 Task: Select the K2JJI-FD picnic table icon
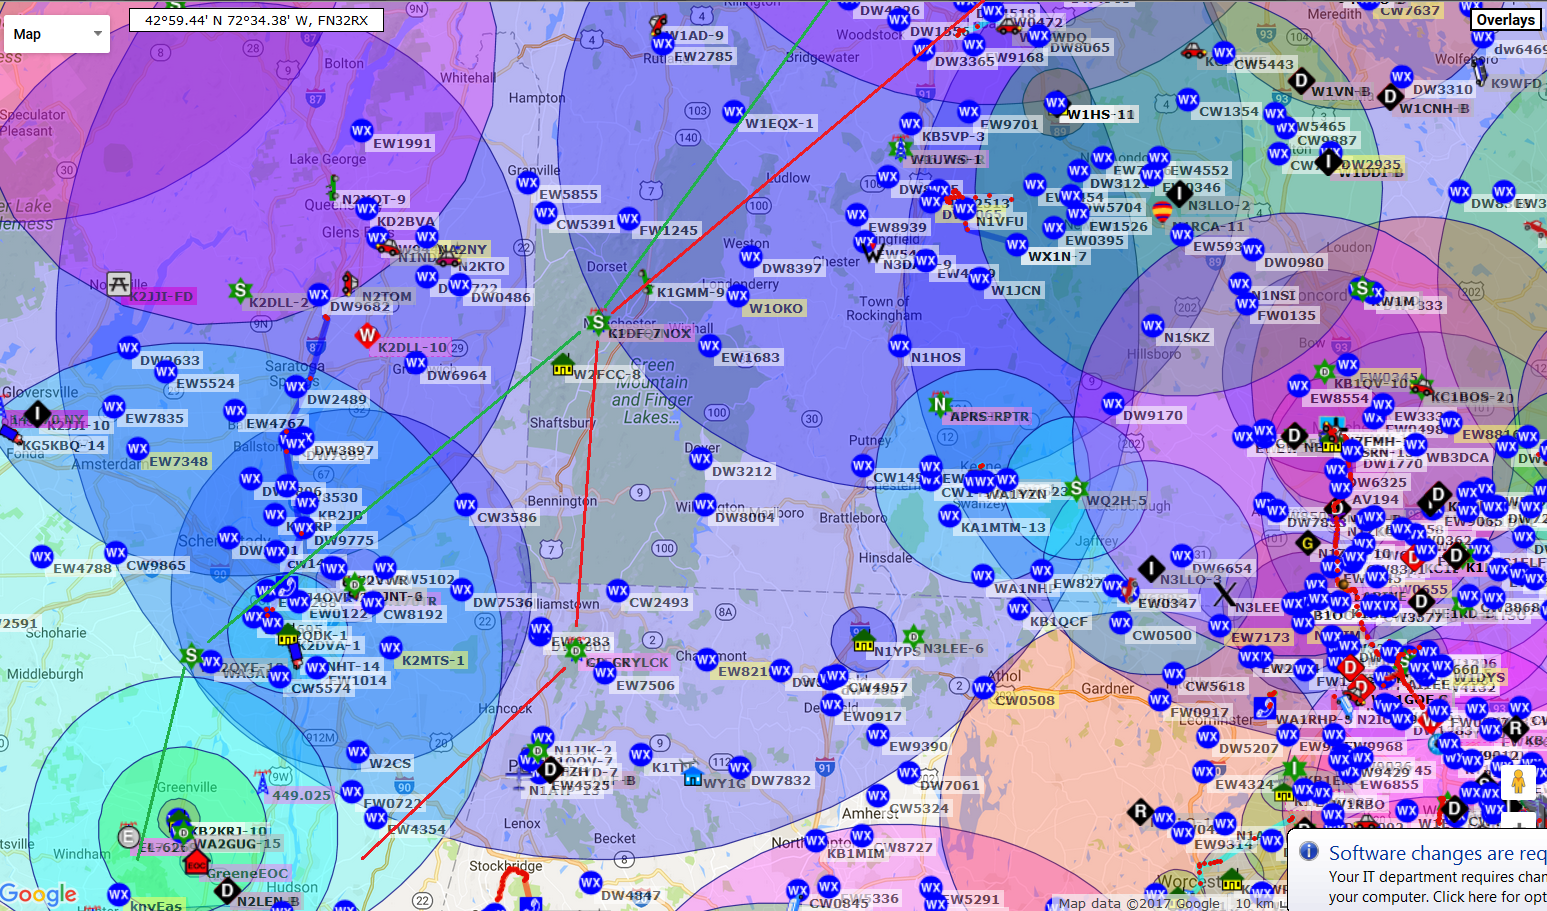119,284
